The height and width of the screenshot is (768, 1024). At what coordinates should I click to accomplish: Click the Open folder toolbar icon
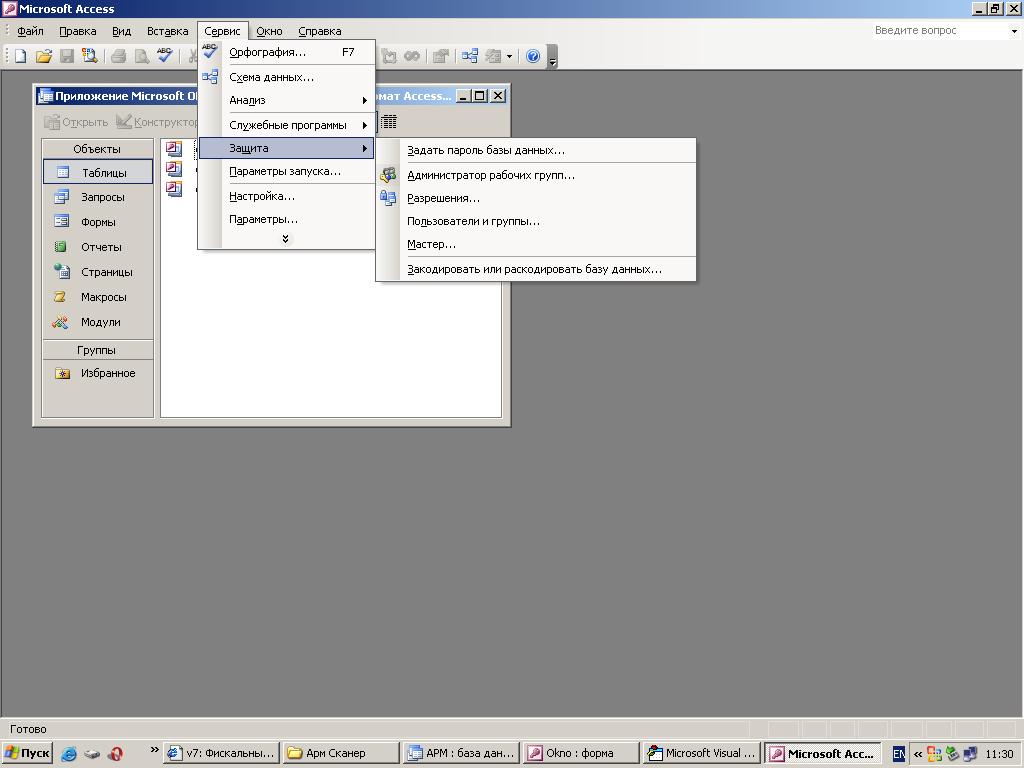point(44,56)
